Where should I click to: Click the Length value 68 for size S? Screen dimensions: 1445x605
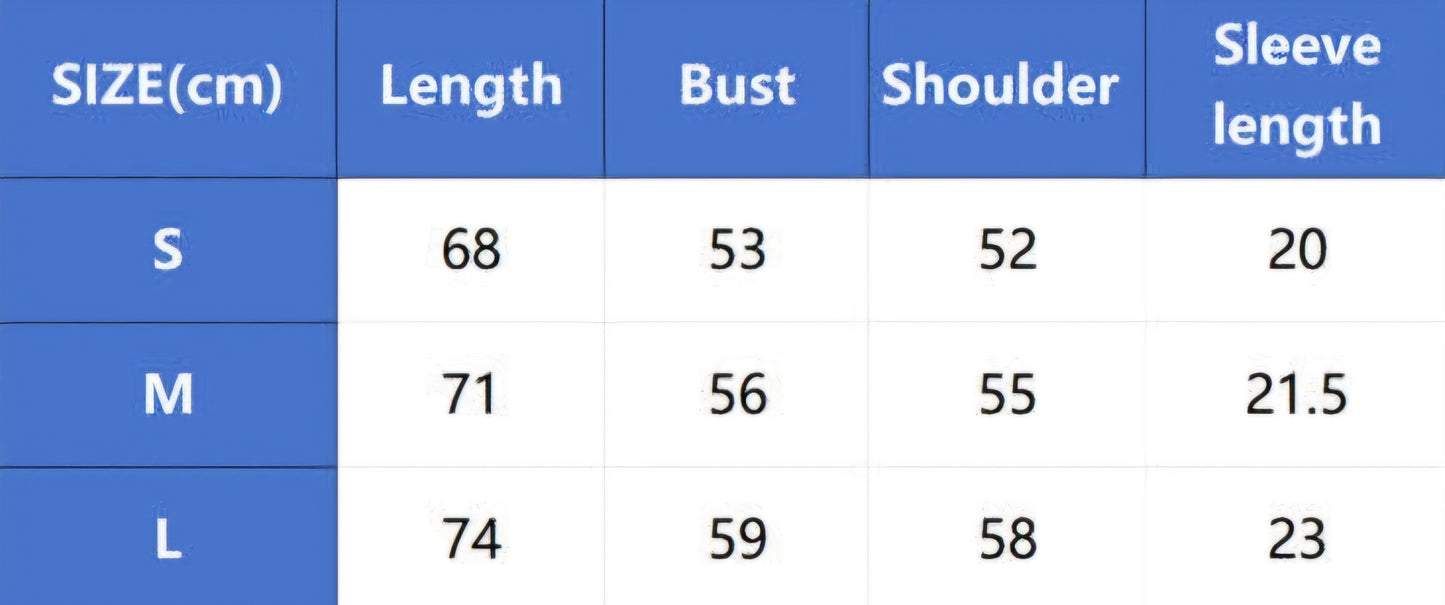coord(471,250)
